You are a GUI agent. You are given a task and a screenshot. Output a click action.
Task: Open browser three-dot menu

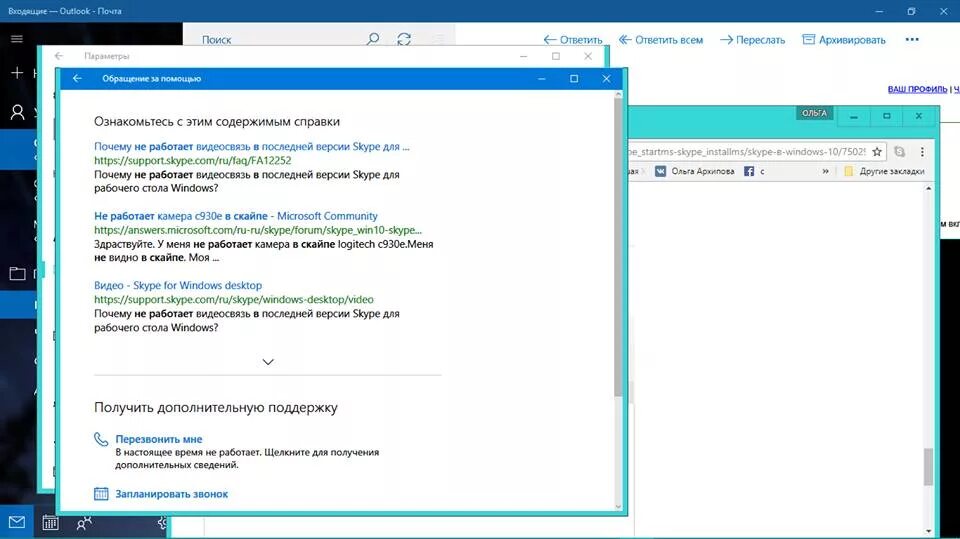pos(922,151)
